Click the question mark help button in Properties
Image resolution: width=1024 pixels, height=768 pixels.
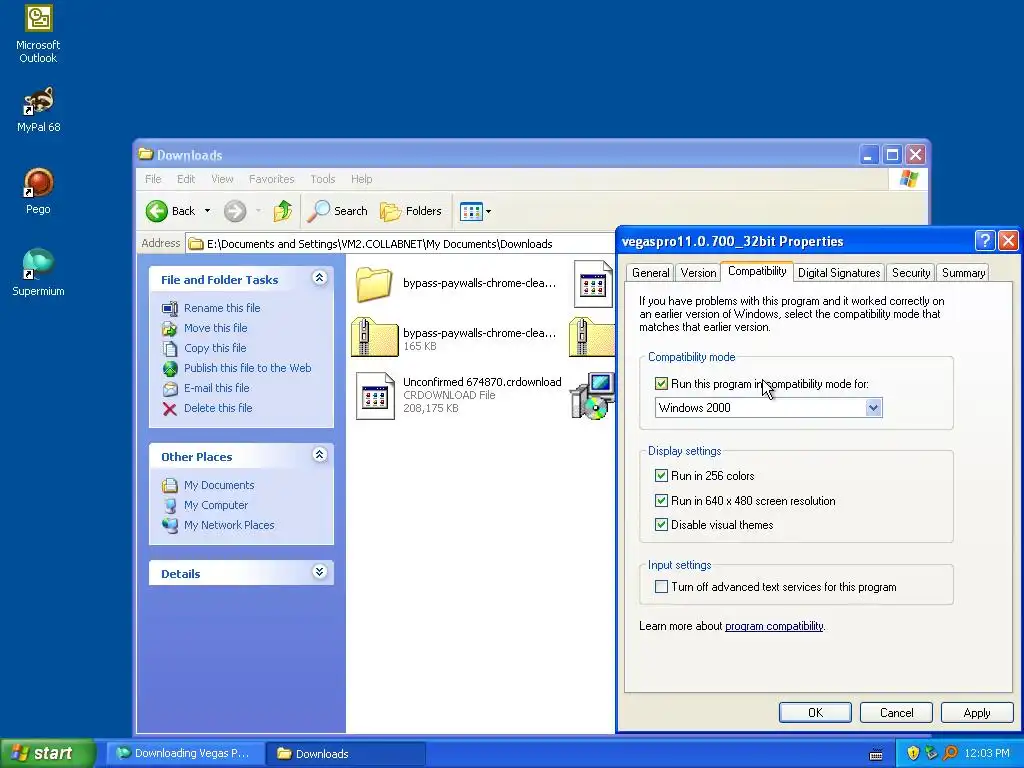(x=984, y=241)
